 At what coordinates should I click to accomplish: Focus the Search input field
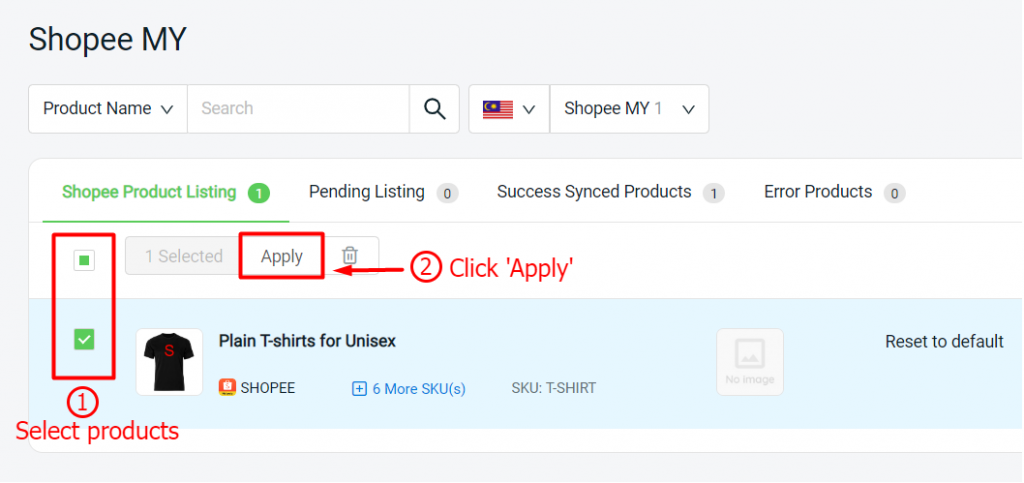[298, 108]
